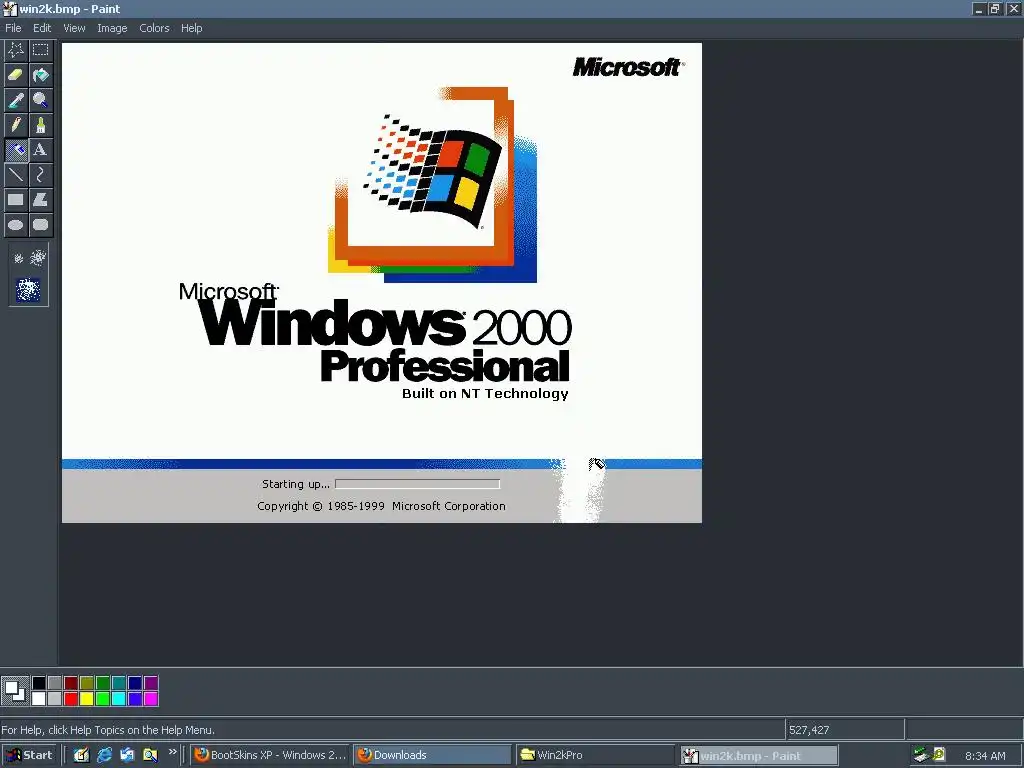
Task: Choose the Rectangle shape tool
Action: tap(16, 200)
